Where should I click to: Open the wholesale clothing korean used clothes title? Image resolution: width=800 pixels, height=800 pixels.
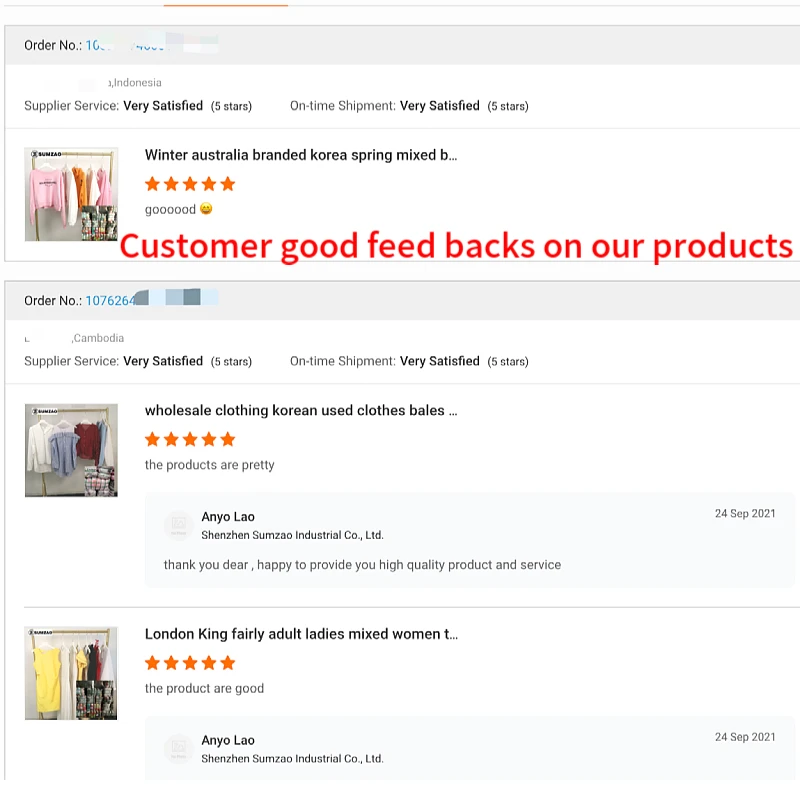300,410
